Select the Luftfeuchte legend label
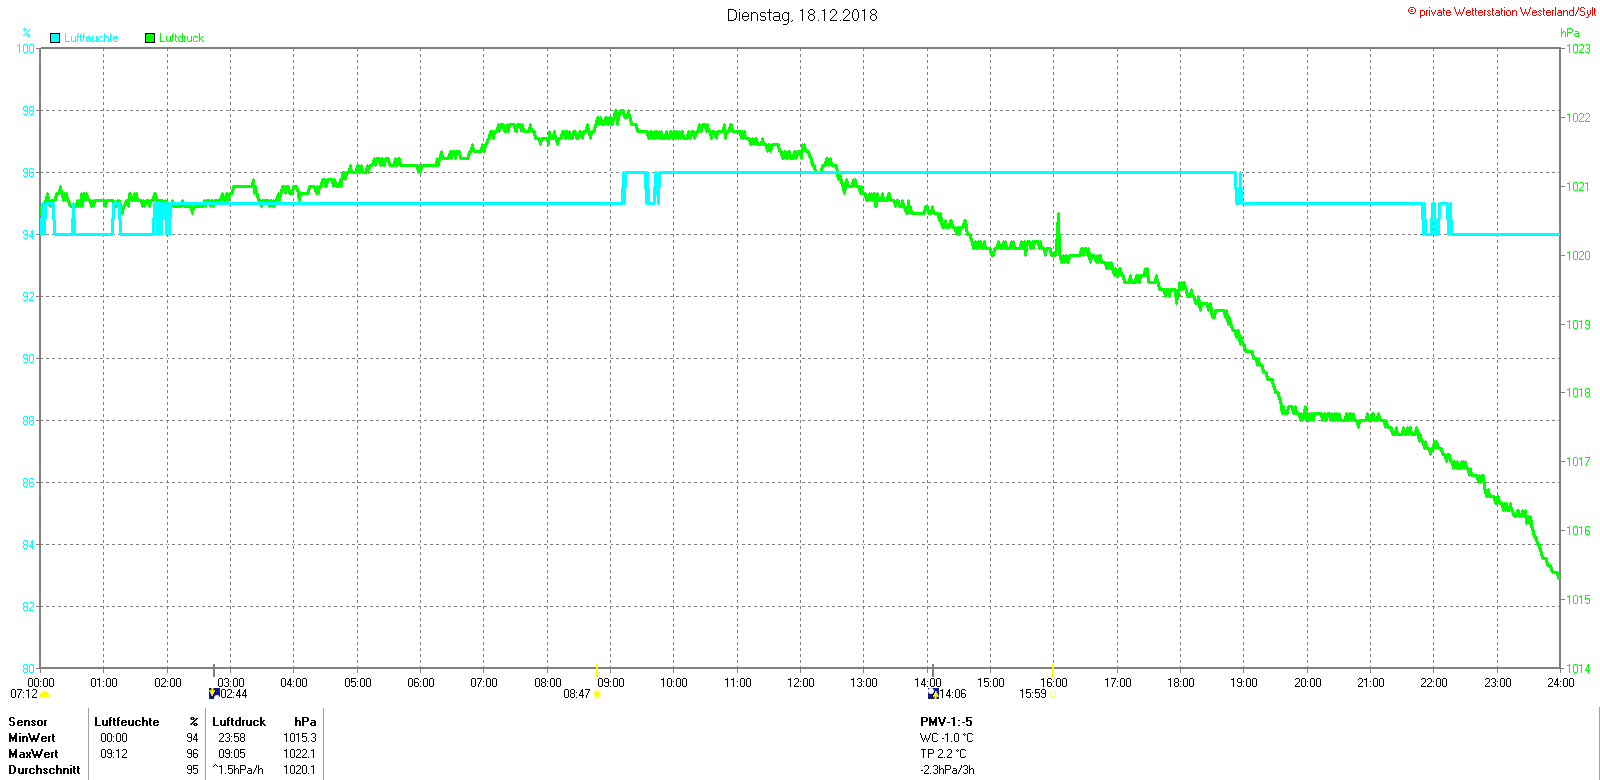Viewport: 1600px width, 780px height. click(91, 38)
